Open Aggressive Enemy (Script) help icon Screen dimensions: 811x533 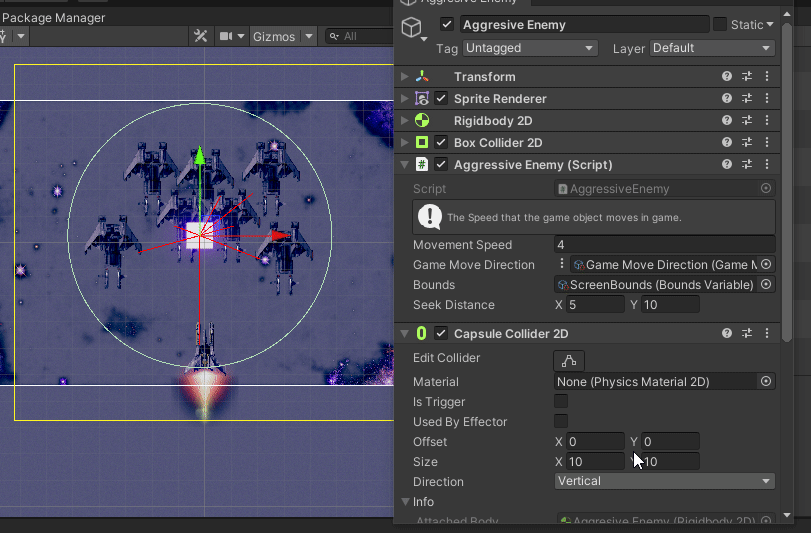727,164
